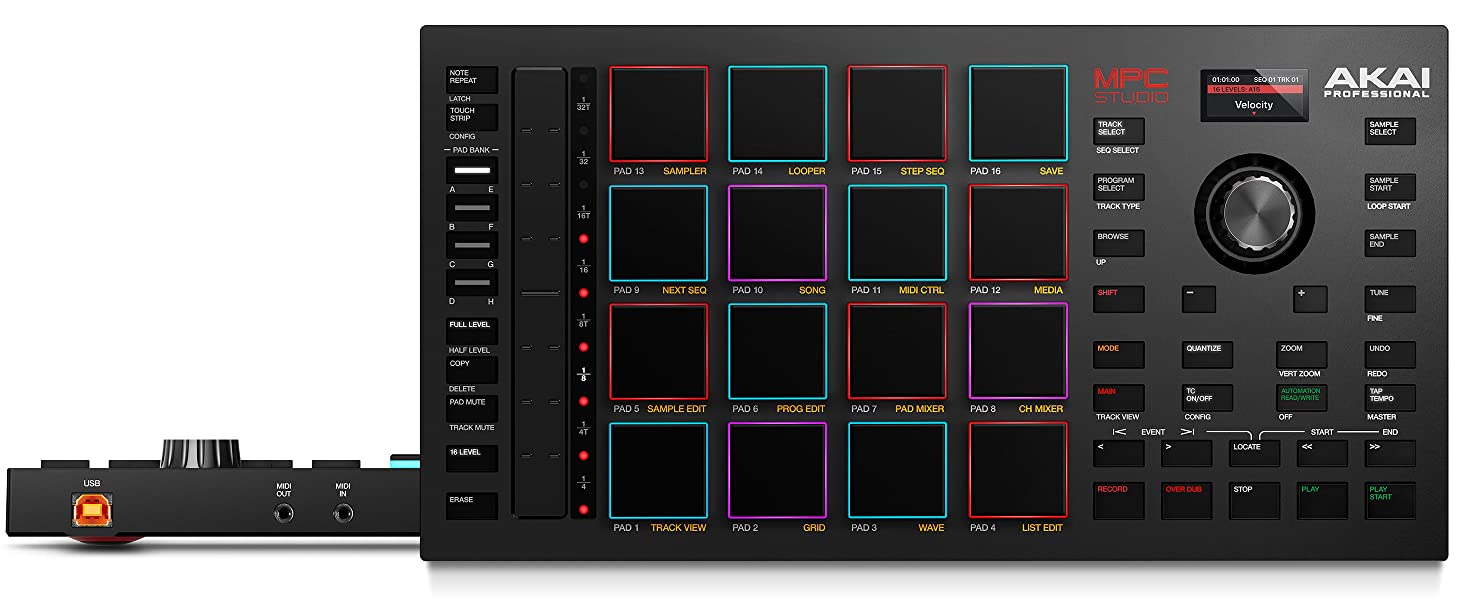The width and height of the screenshot is (1464, 600).
Task: Hit Pad 3 labeled WAVE
Action: 897,470
